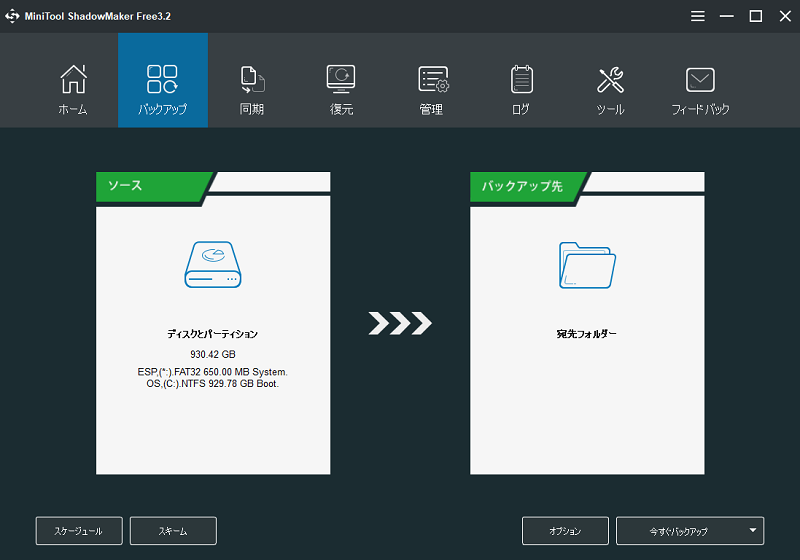Viewport: 800px width, 560px height.
Task: Click the ESP FAT32 650.00 MB System line
Action: [213, 372]
